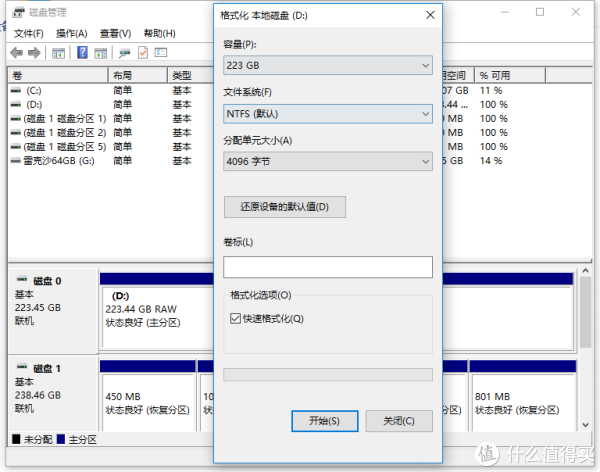
Task: Click the Back arrow toolbar icon
Action: pos(16,52)
